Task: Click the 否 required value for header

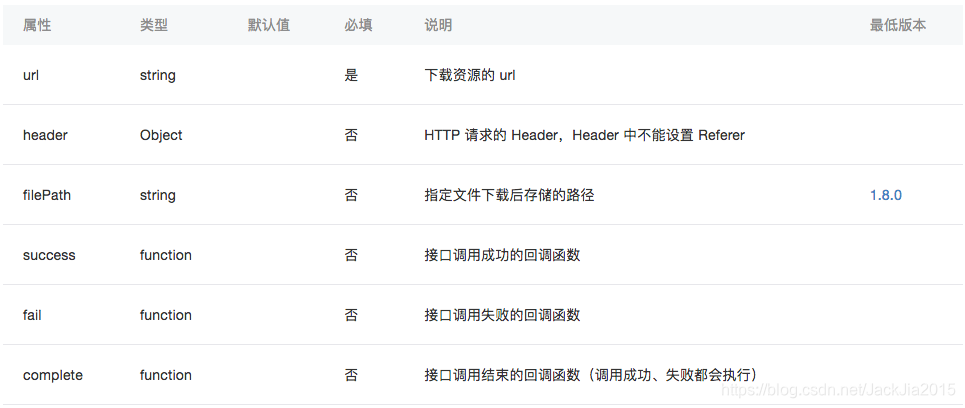Action: (x=351, y=135)
